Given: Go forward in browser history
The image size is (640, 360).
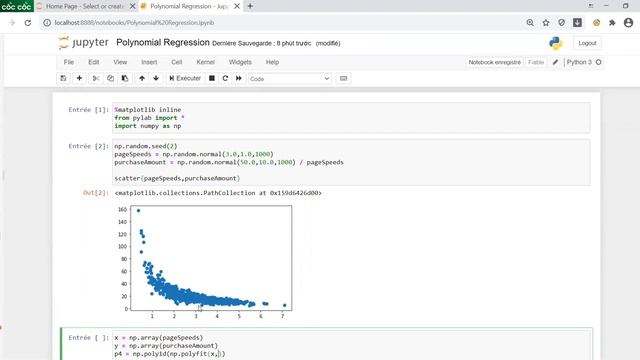Looking at the screenshot, I should 12,23.
